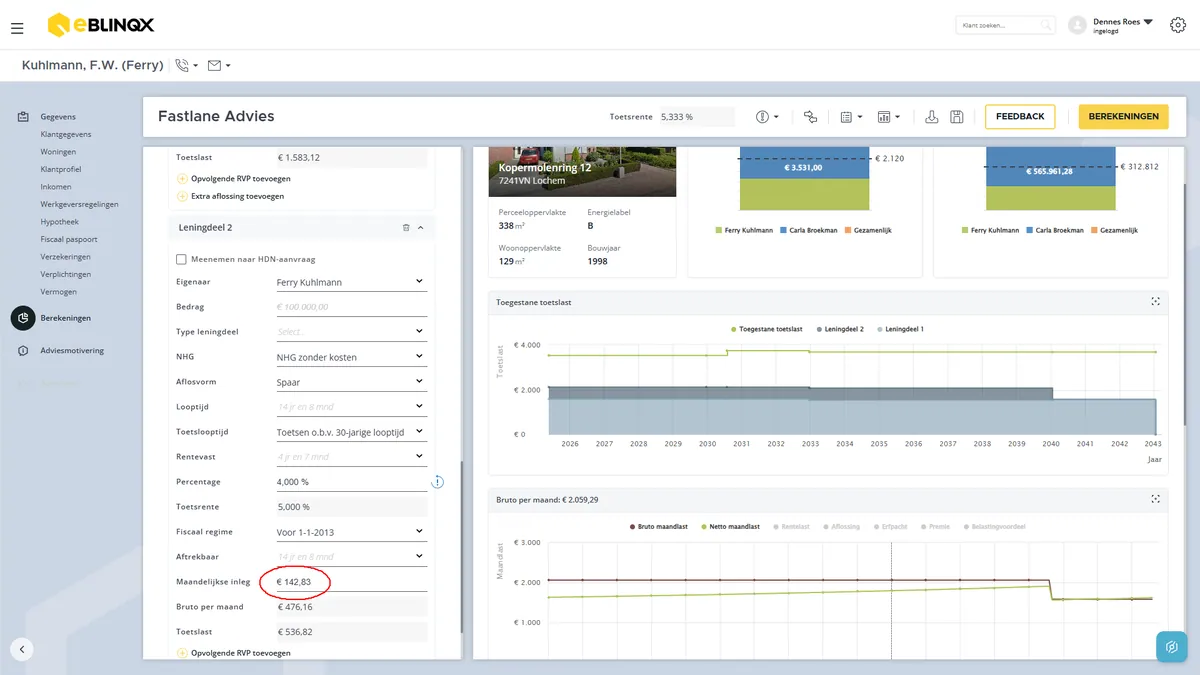
Task: Open the NHG dropdown
Action: 351,357
